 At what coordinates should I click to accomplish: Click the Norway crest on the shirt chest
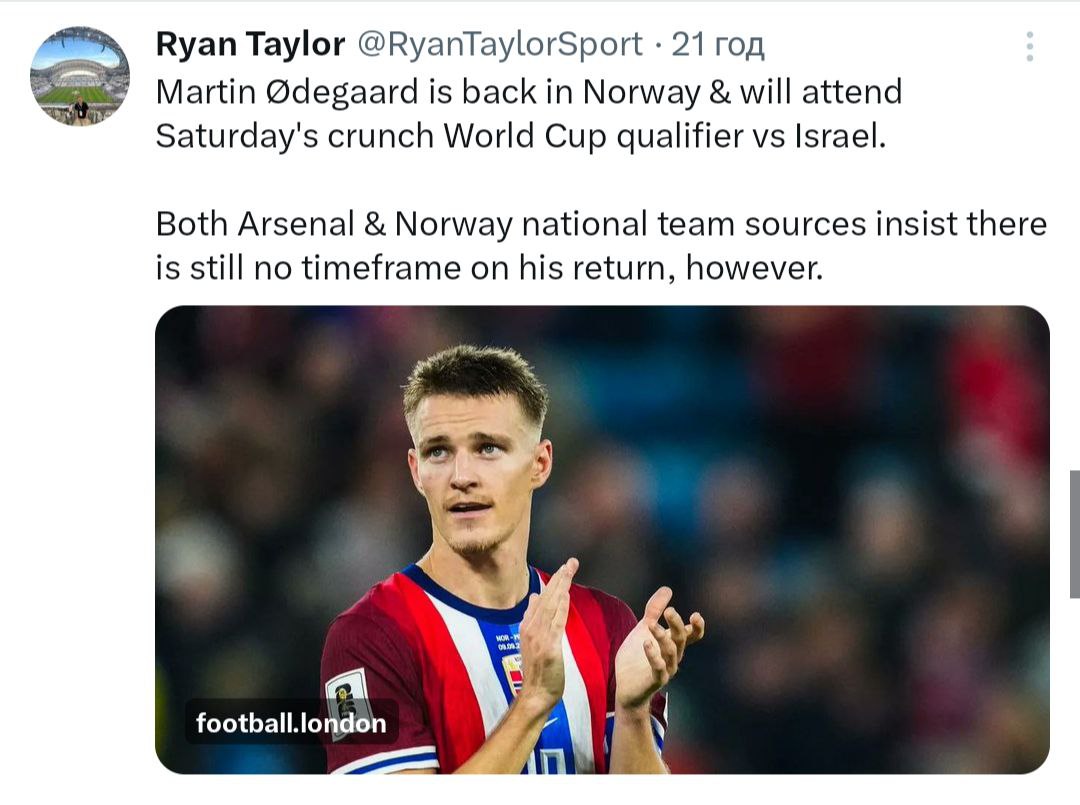pos(513,674)
